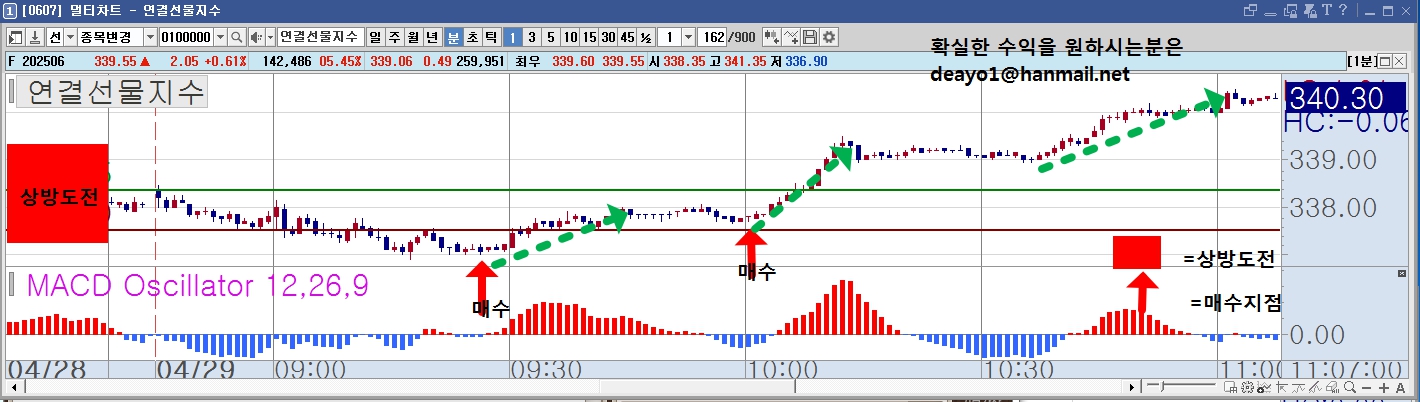
Task: Click the minus zoom out icon
Action: [1367, 387]
